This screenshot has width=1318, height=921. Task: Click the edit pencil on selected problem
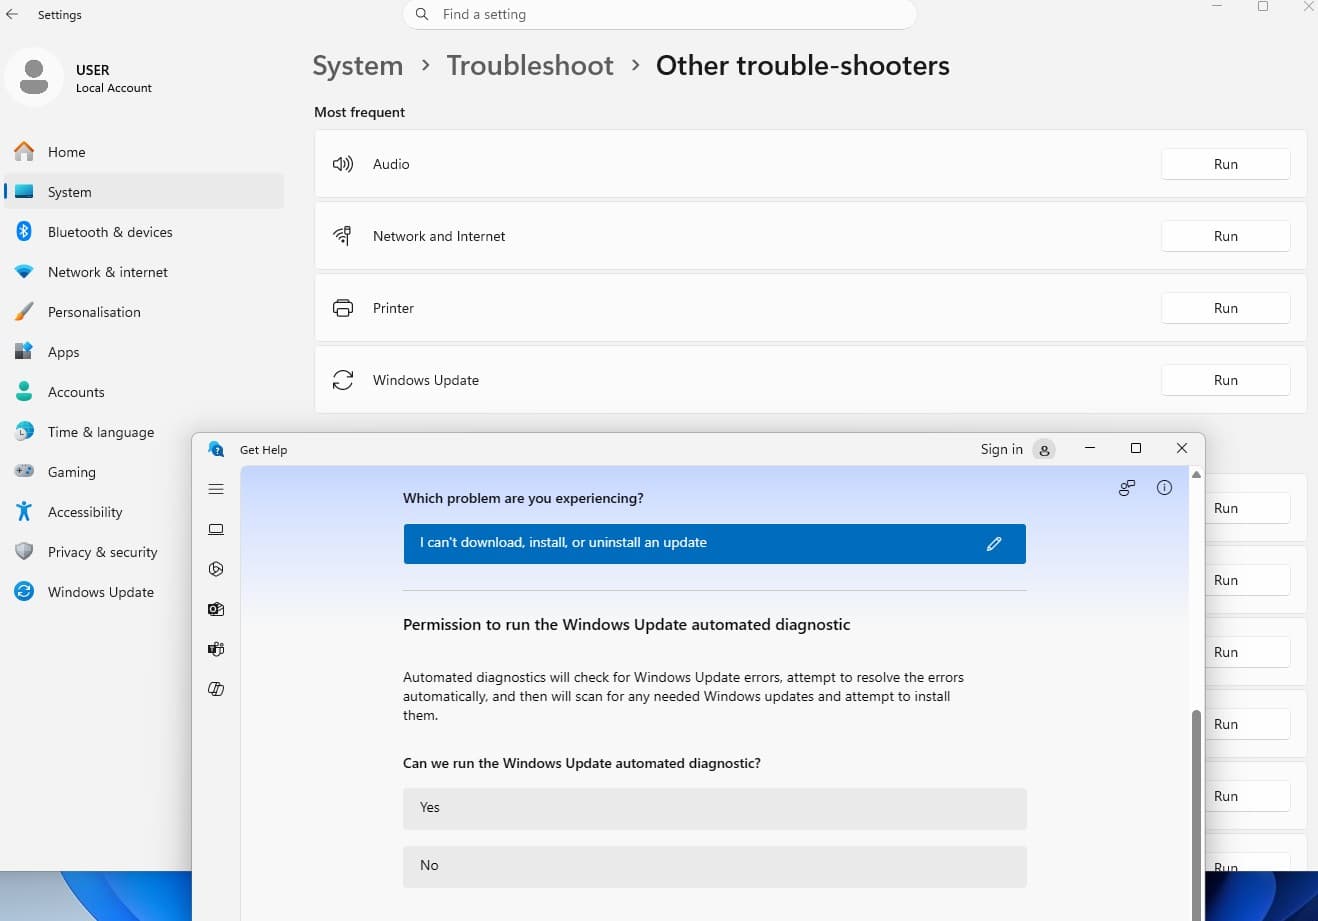pos(994,544)
